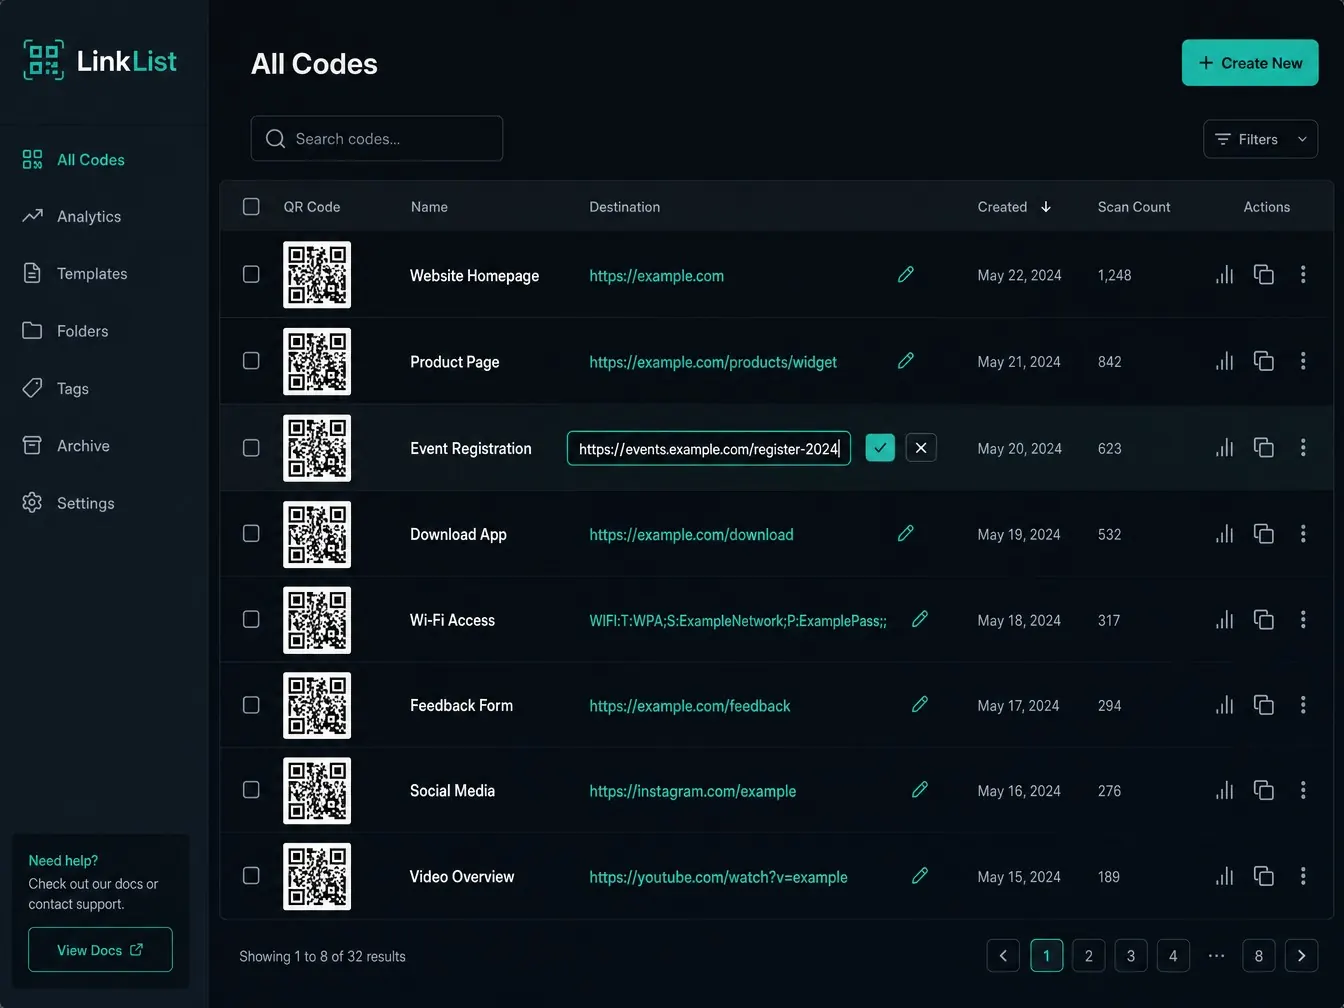Go to next results page
1344x1008 pixels.
pyautogui.click(x=1301, y=956)
